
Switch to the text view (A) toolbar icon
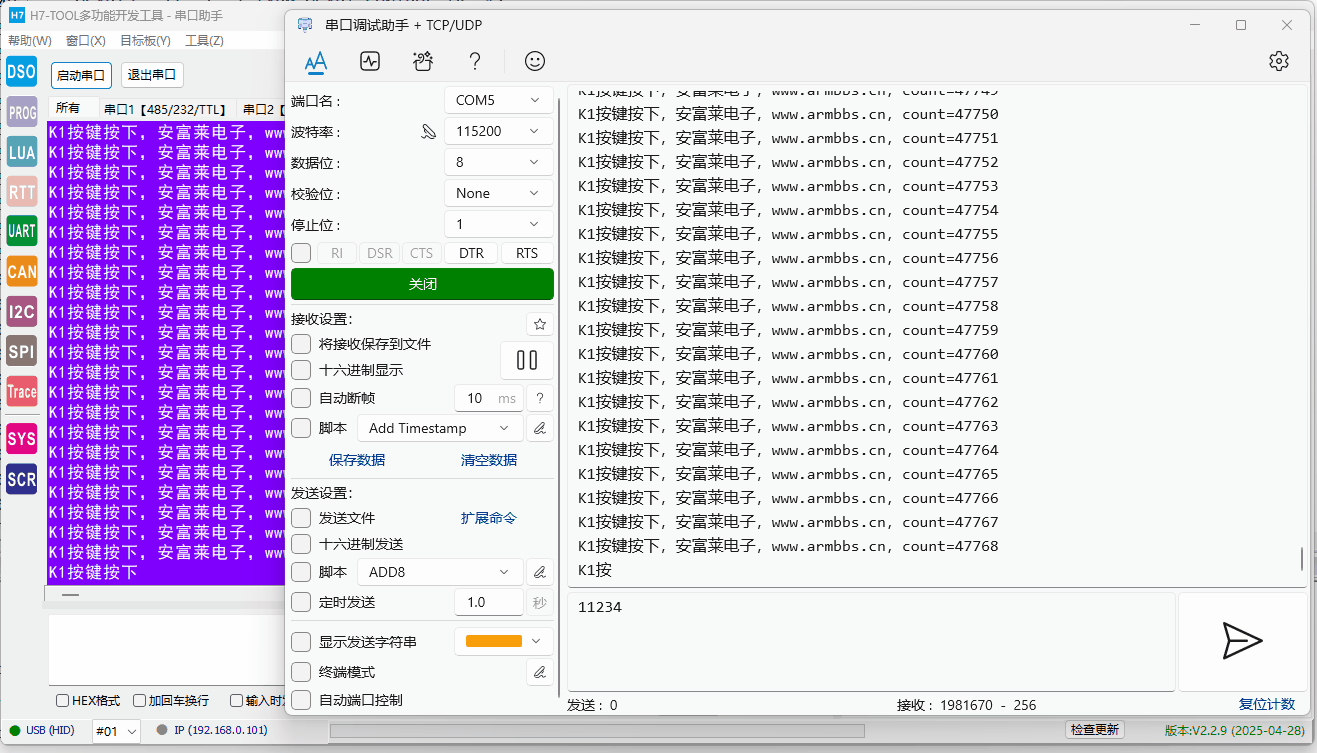(316, 61)
